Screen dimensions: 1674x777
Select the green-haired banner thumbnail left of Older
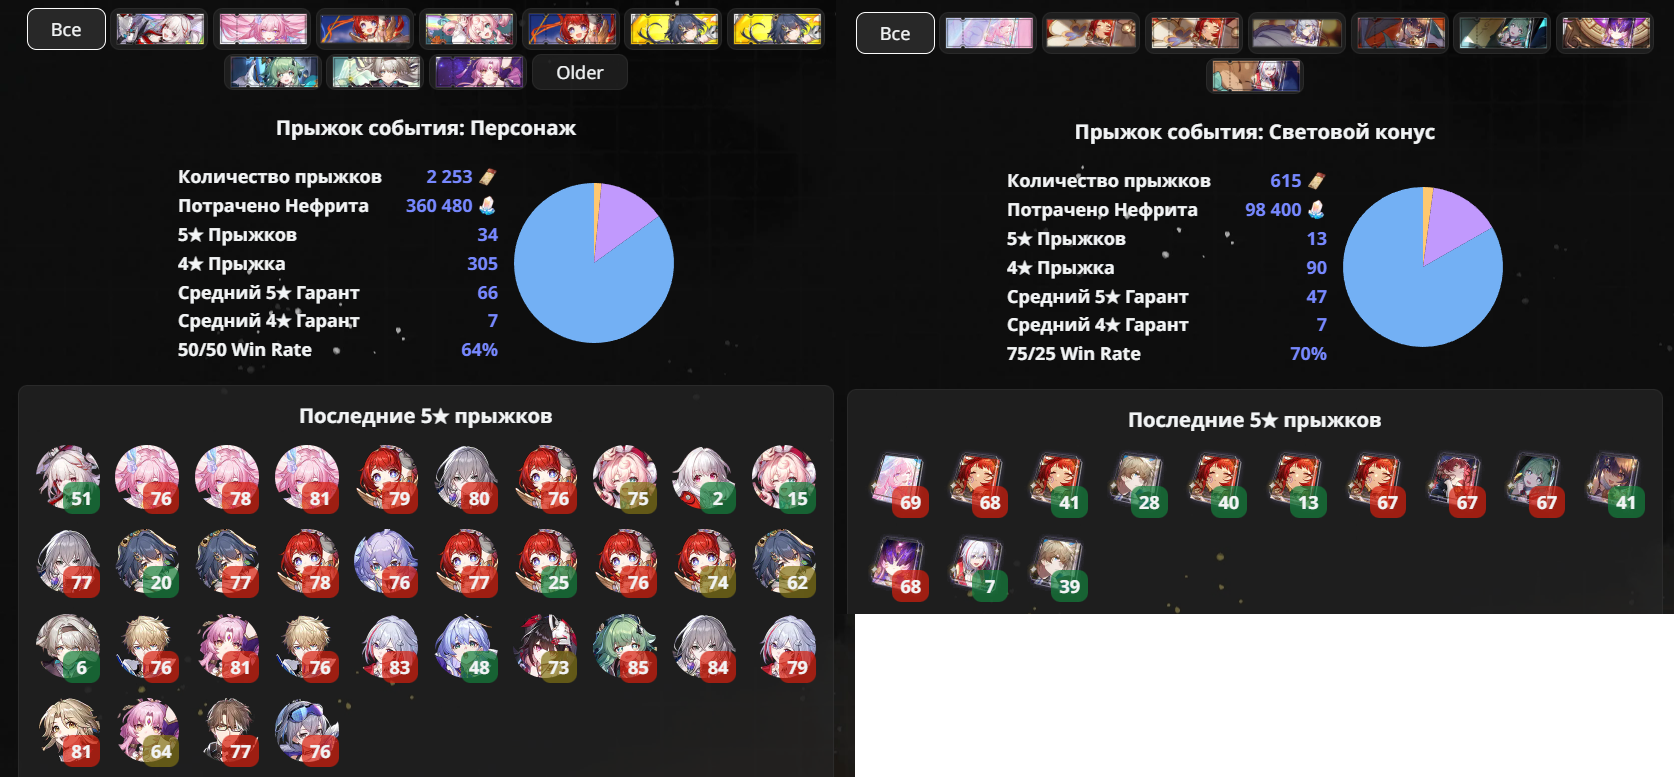coord(274,72)
